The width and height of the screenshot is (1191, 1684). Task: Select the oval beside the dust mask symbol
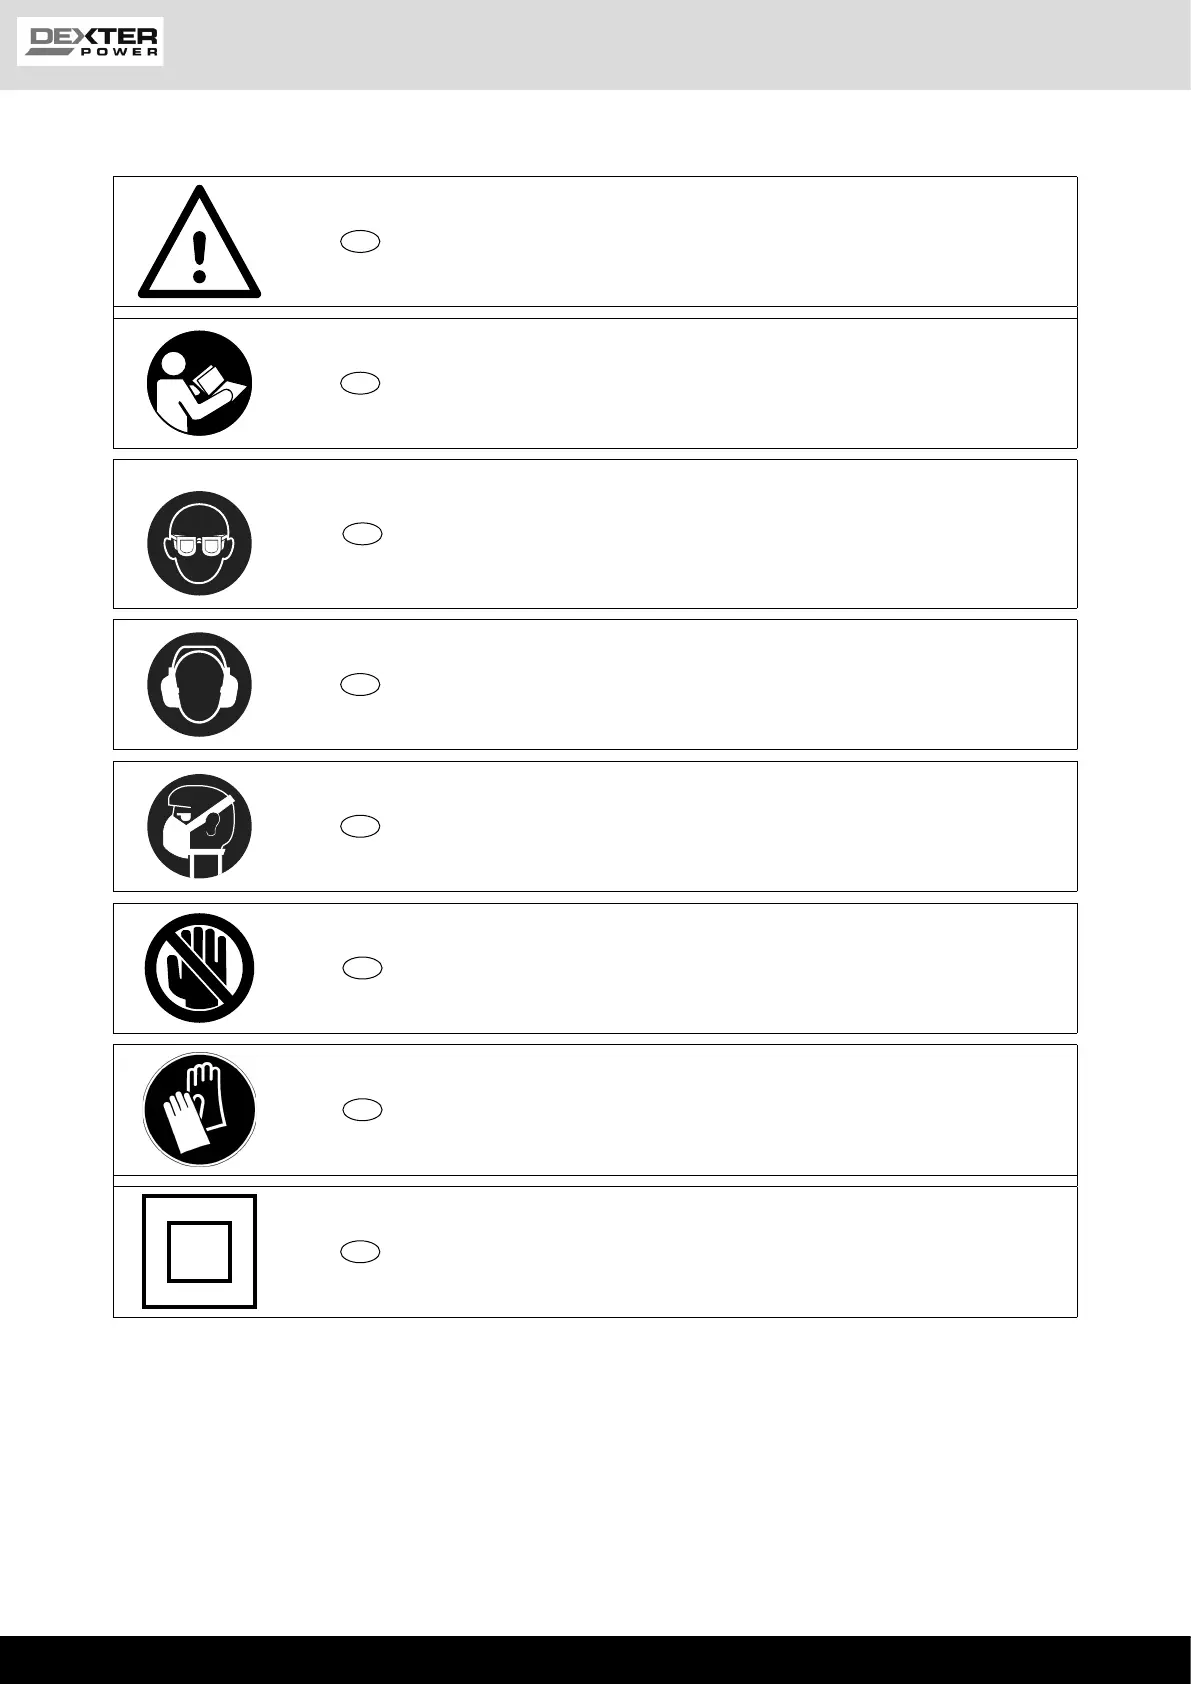tap(360, 826)
